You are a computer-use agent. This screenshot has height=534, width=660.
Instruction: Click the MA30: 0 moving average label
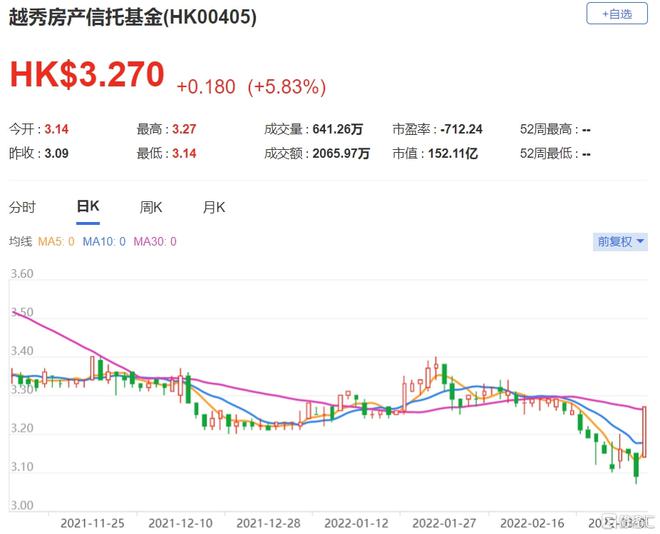pyautogui.click(x=155, y=242)
